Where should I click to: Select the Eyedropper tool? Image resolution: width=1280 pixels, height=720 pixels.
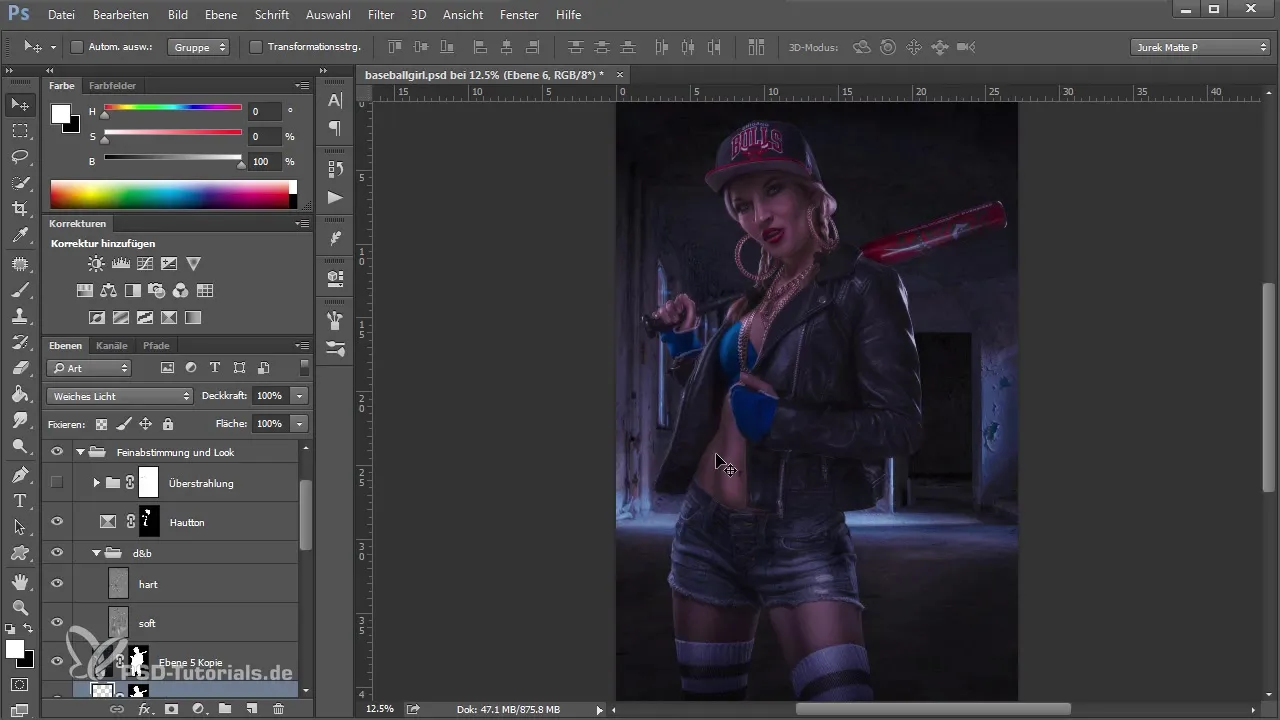[20, 236]
